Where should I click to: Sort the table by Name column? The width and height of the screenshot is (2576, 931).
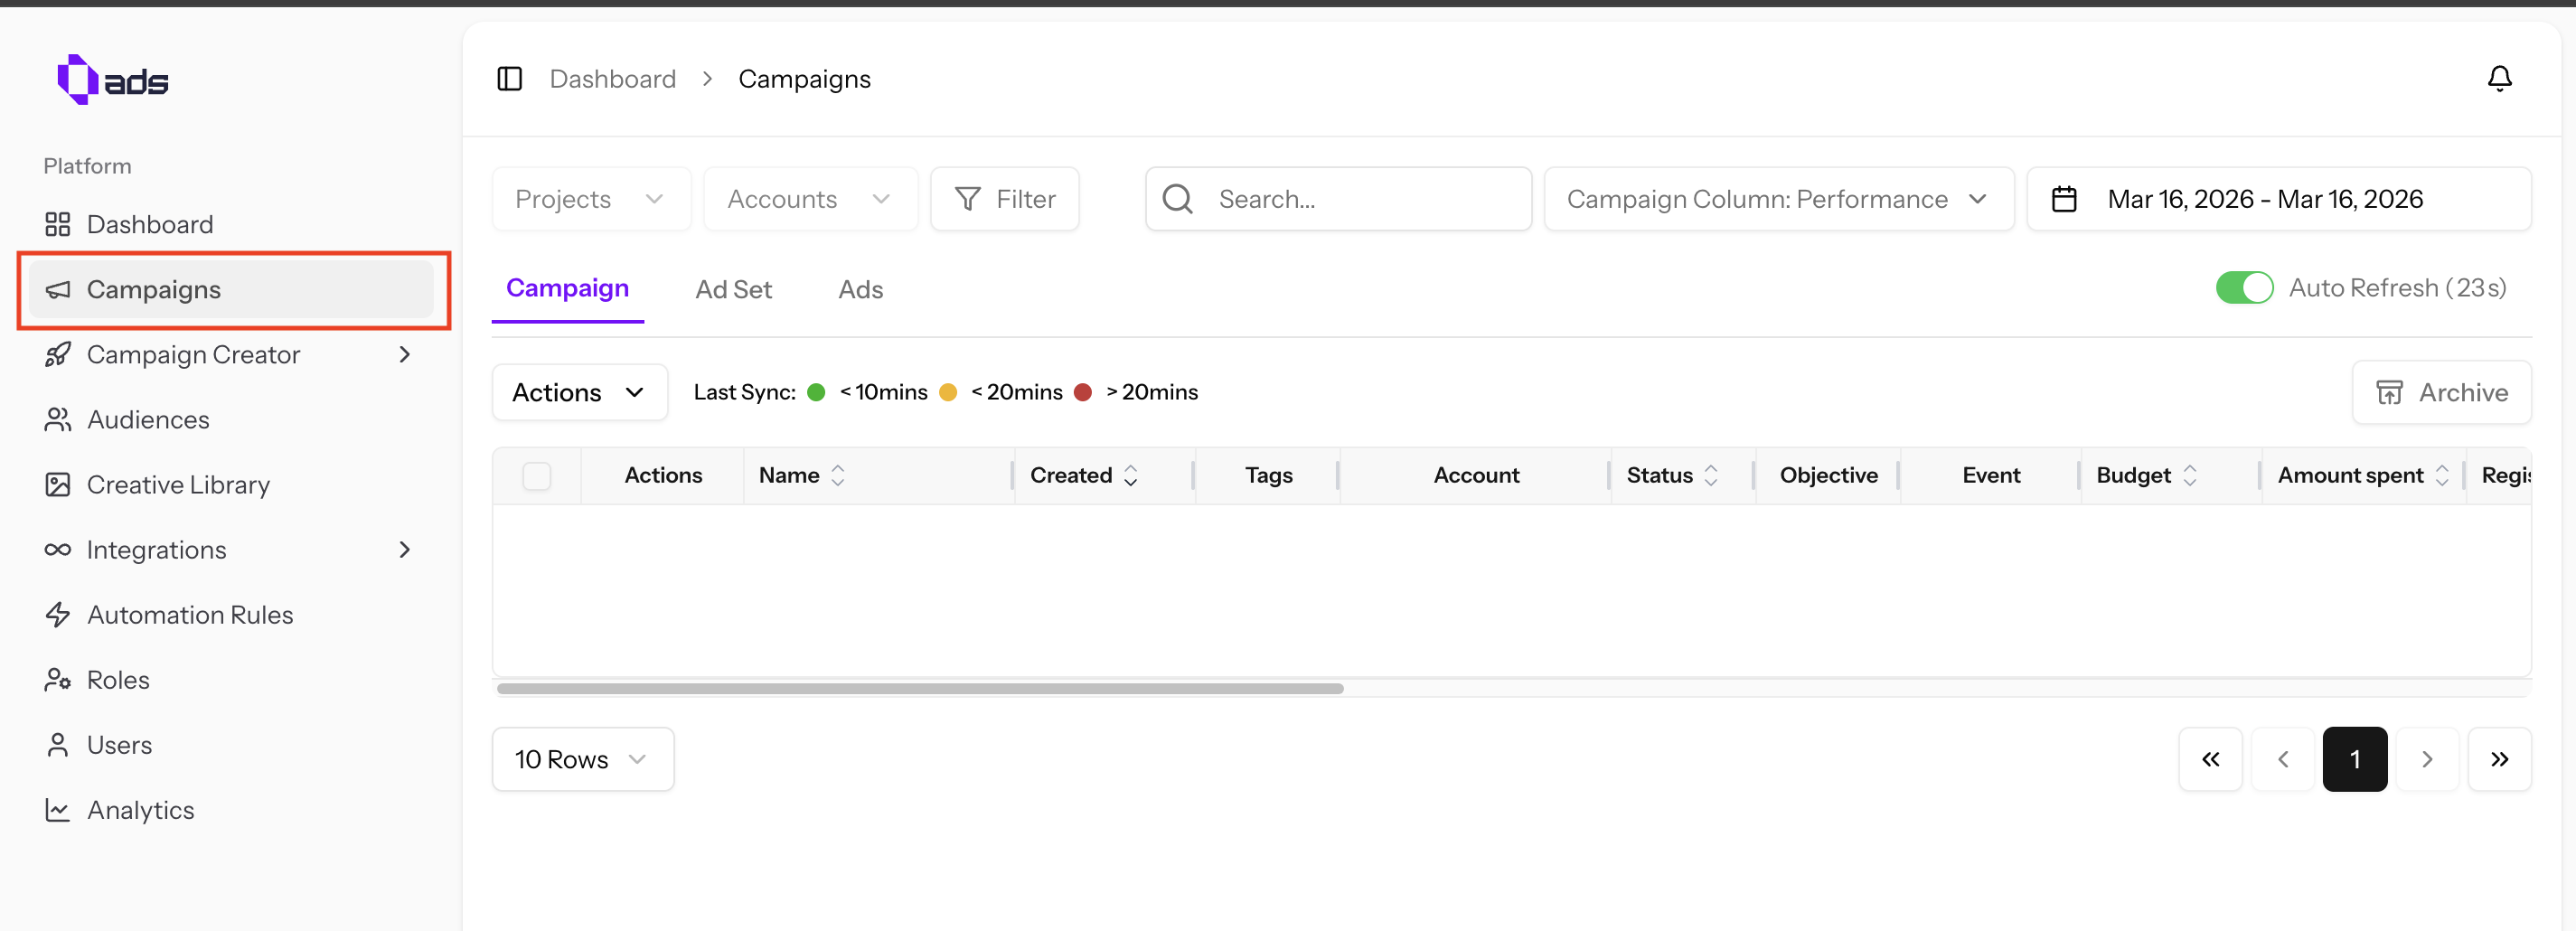click(x=838, y=475)
